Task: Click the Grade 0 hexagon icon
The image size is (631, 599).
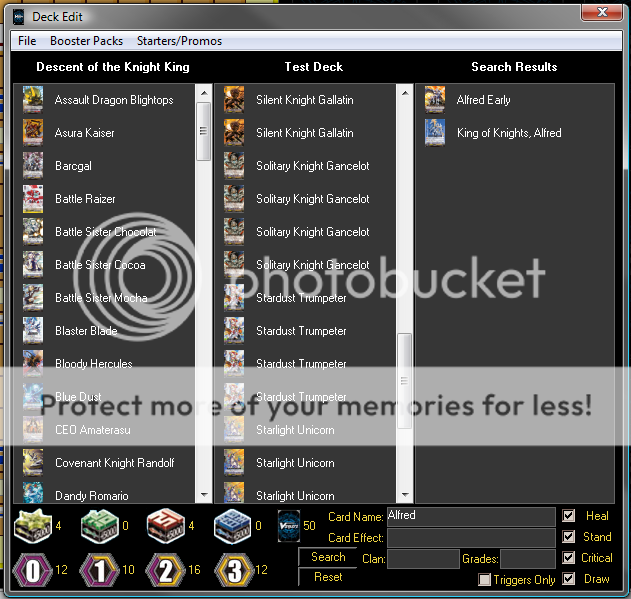Action: 31,569
